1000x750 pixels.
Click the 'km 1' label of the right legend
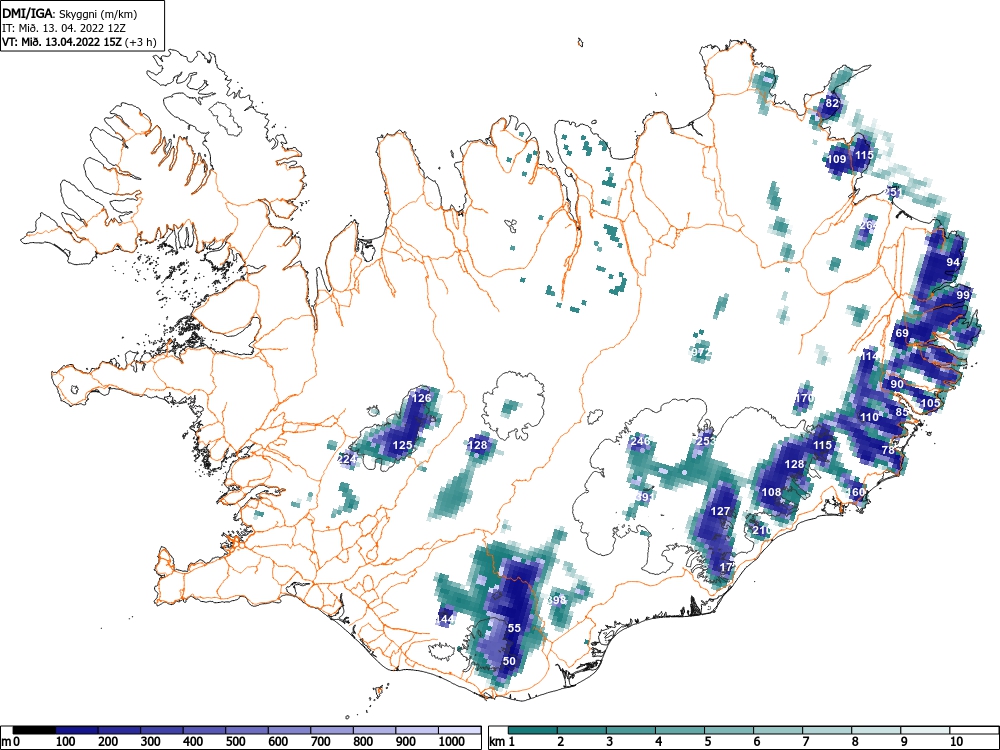pos(502,742)
